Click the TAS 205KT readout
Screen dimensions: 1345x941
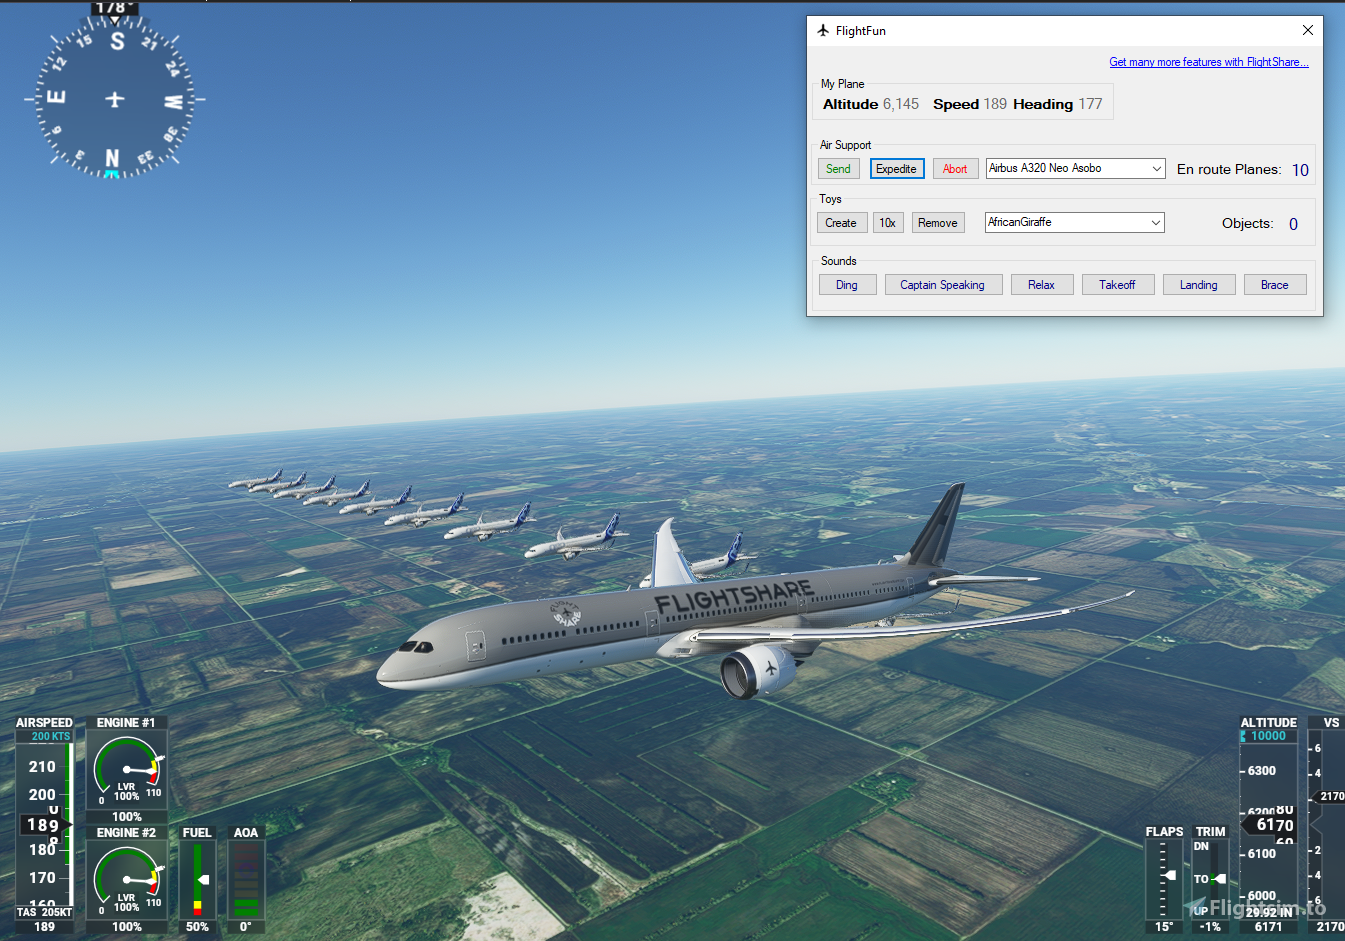[x=44, y=912]
